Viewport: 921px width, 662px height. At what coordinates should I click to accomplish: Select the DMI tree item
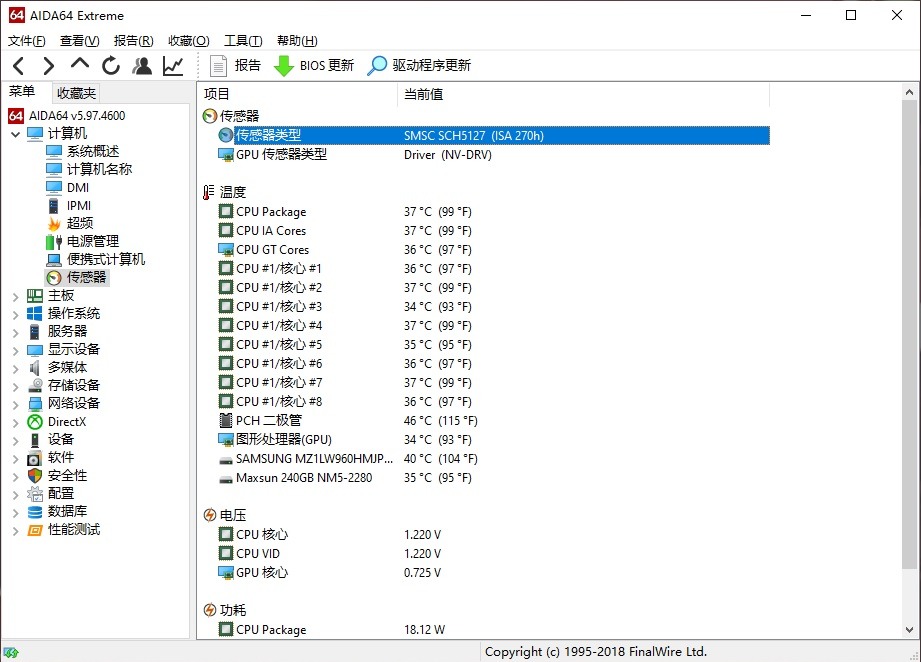click(x=78, y=187)
